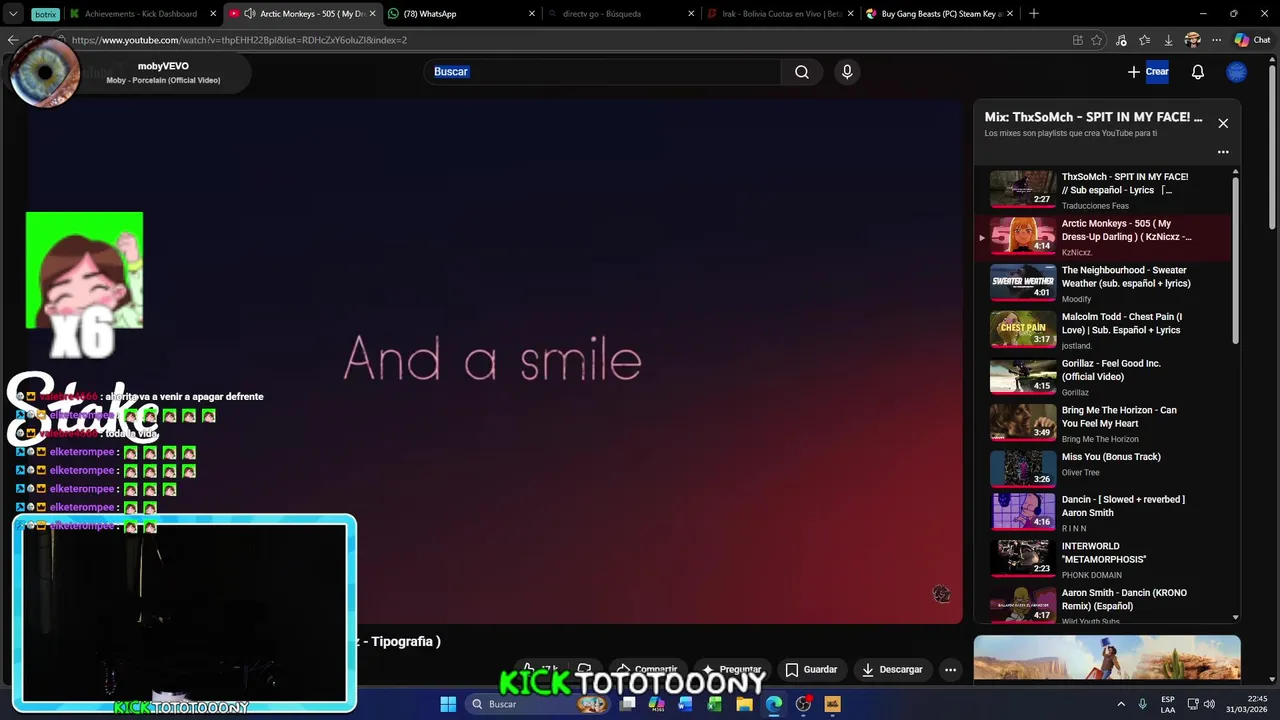
Task: Click the Mix playlist title text
Action: [1094, 117]
